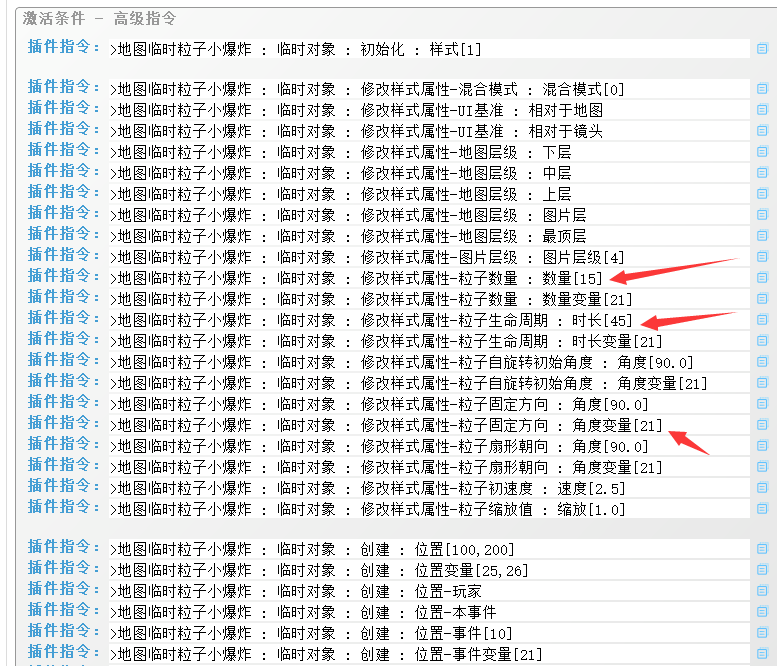Viewport: 777px width, 666px height.
Task: Click copy icon on 缩放[1.0] row
Action: click(x=762, y=509)
